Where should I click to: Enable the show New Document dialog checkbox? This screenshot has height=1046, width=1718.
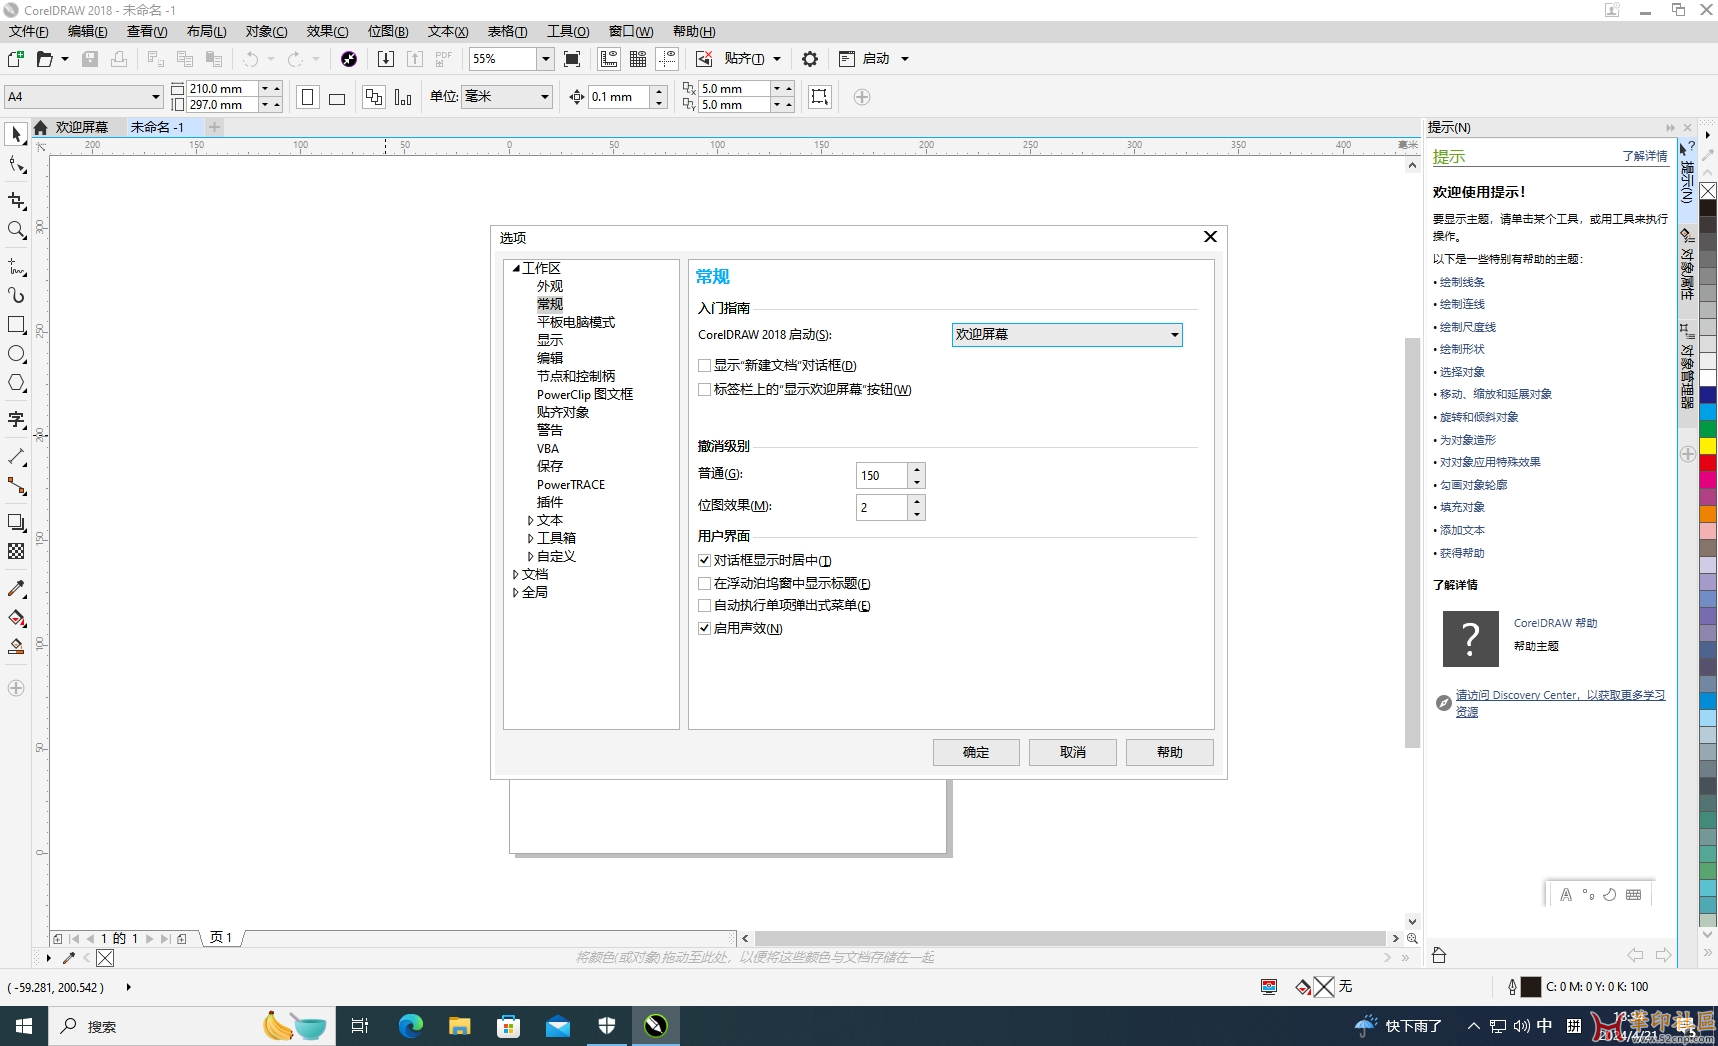[x=705, y=366]
